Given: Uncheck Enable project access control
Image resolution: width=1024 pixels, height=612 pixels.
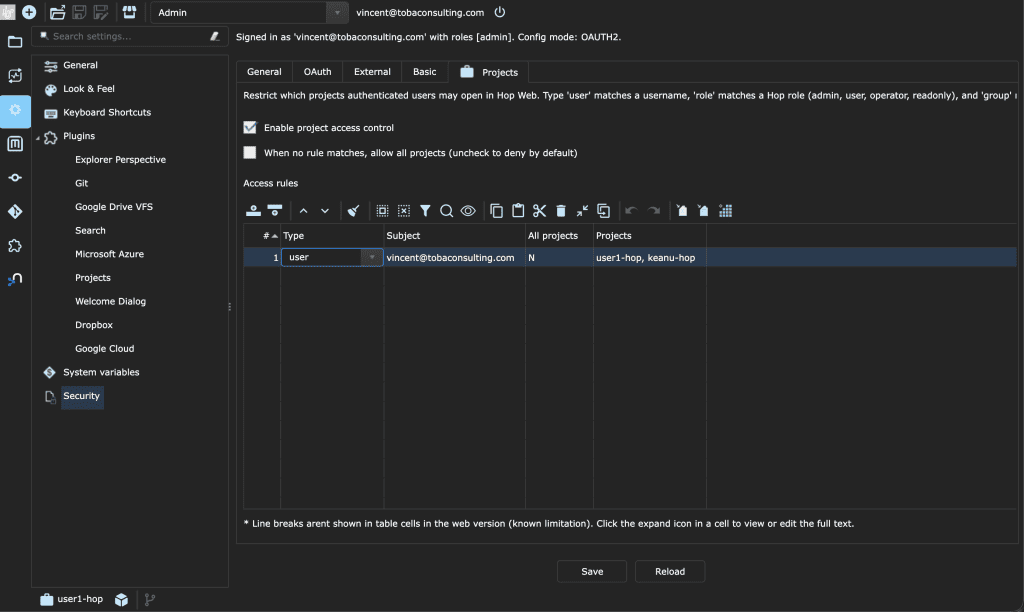Looking at the screenshot, I should pyautogui.click(x=249, y=127).
